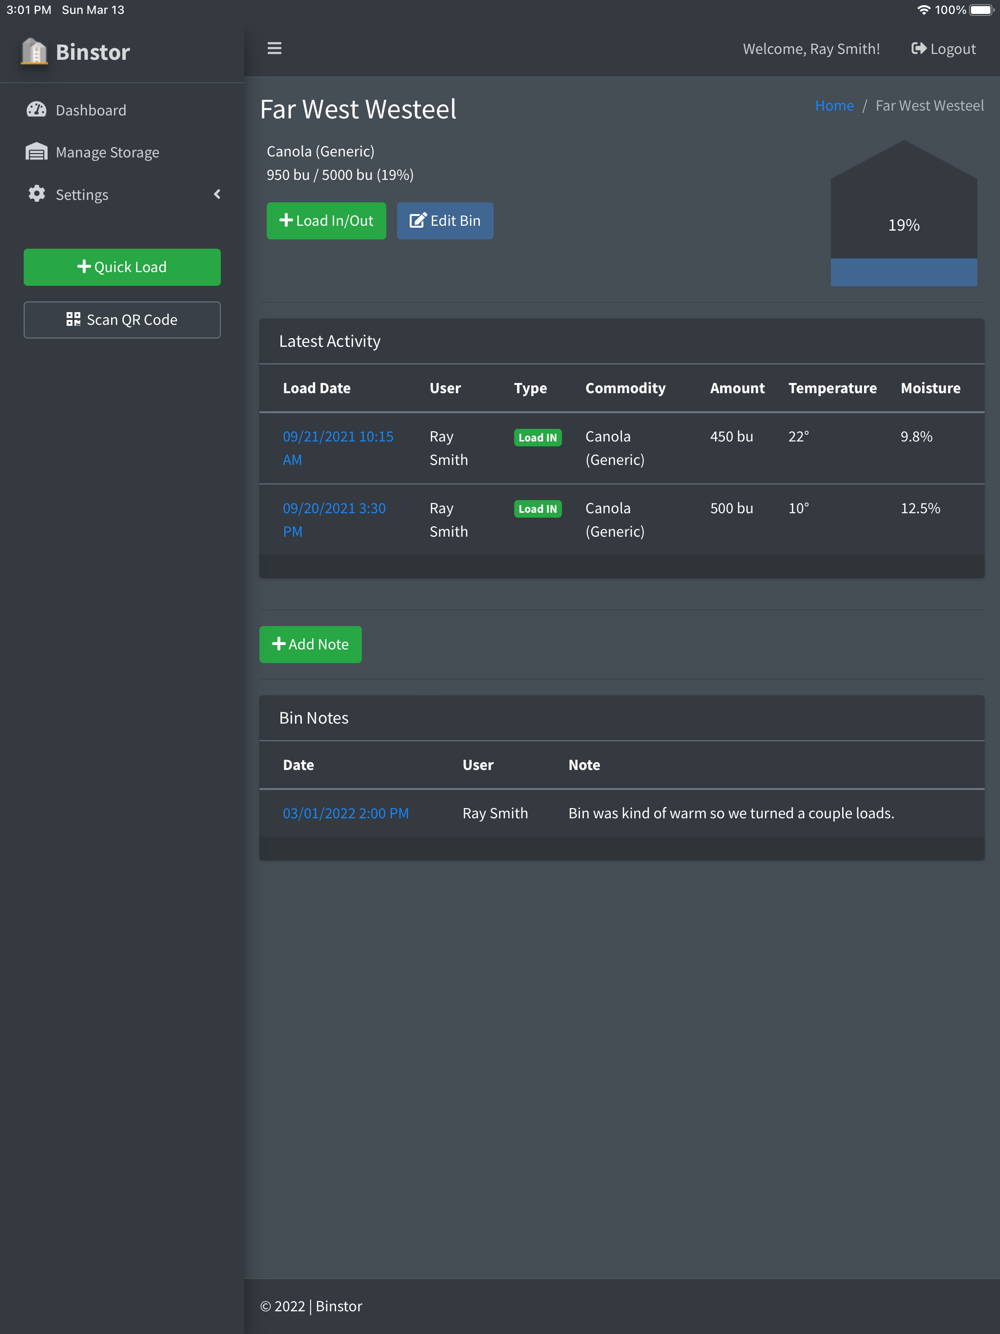Click the Binstor logo icon
The width and height of the screenshot is (1000, 1334).
[34, 51]
